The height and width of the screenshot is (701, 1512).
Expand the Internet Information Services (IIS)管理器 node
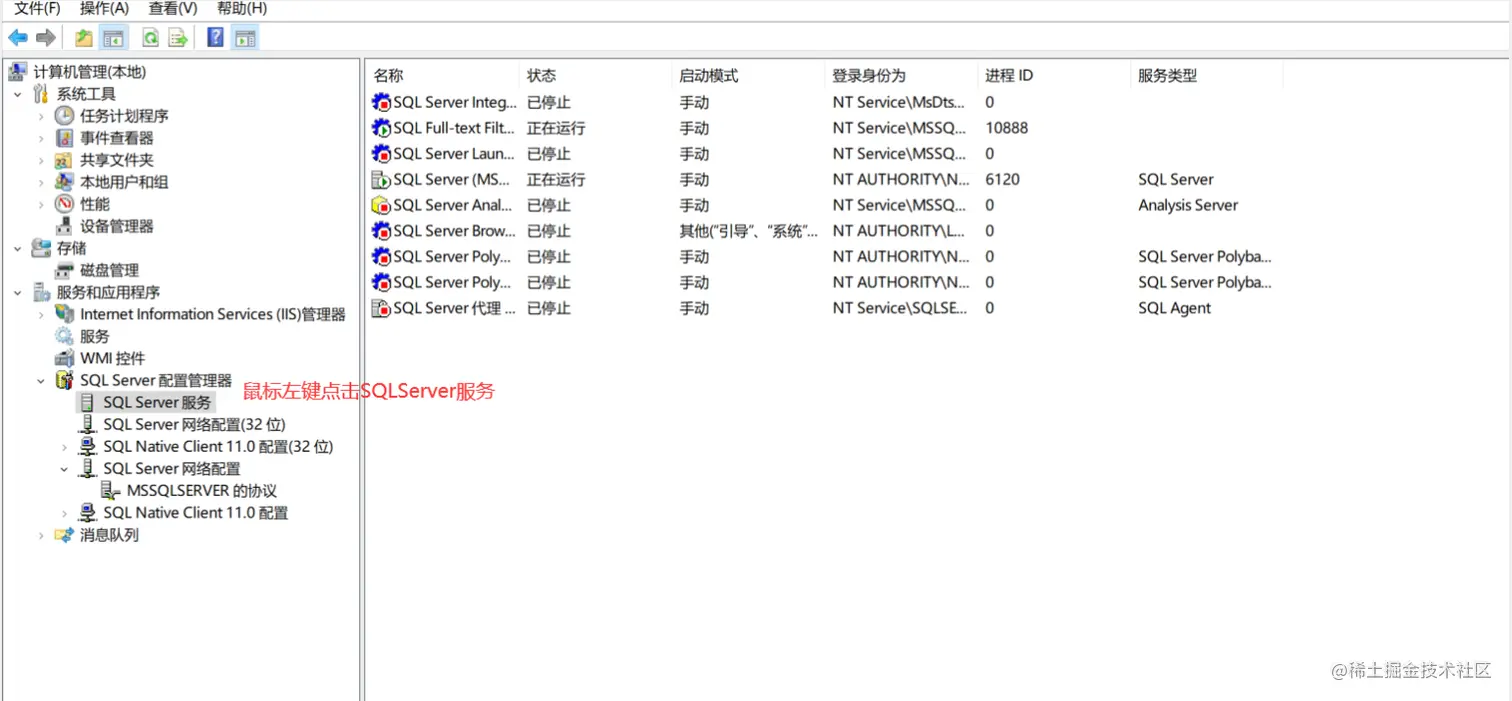click(41, 314)
